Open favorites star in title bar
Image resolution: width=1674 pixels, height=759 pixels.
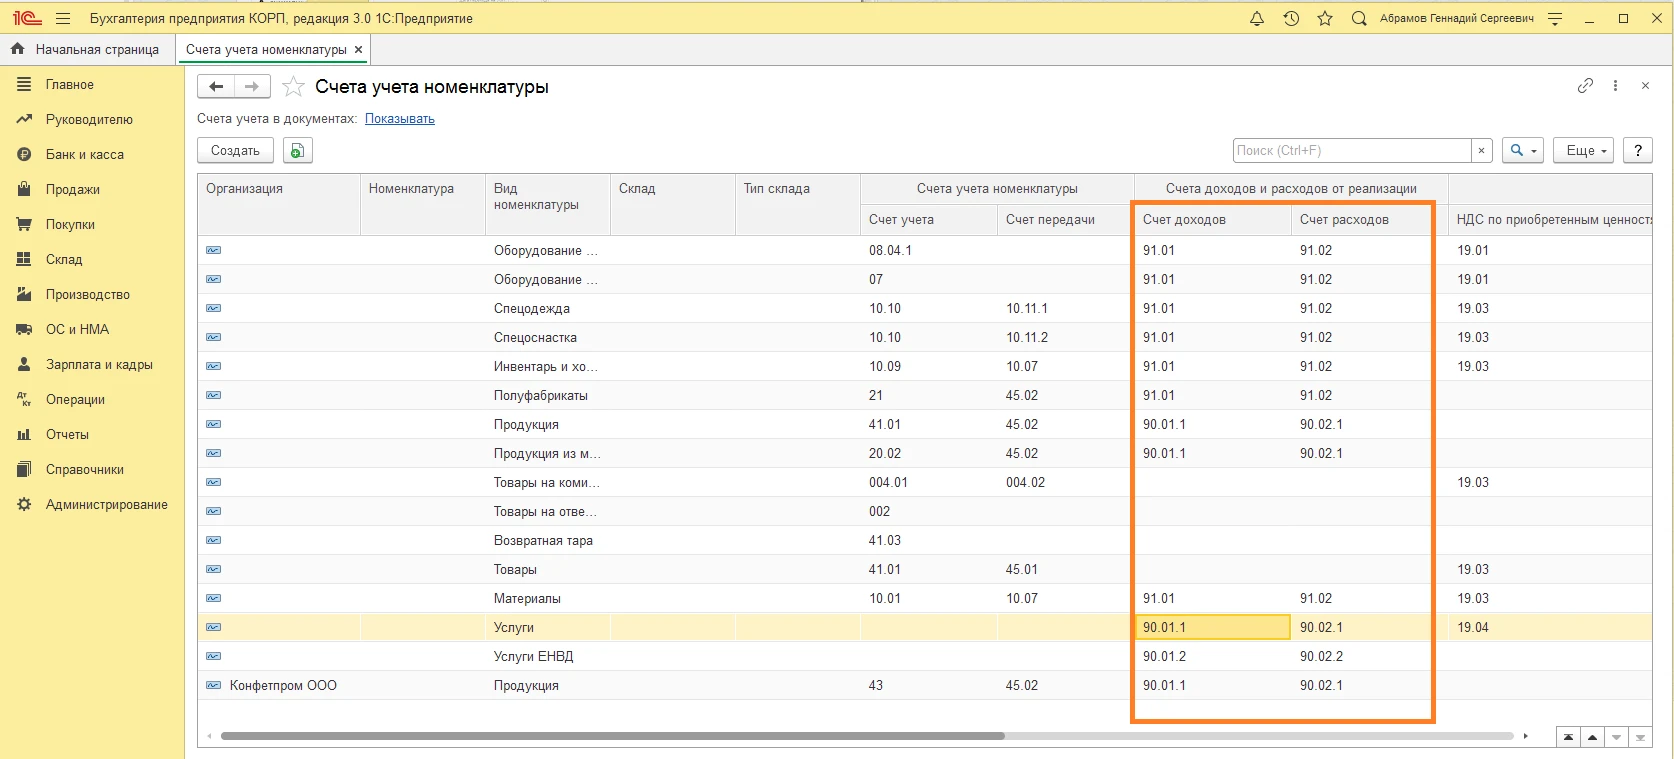[x=1325, y=18]
